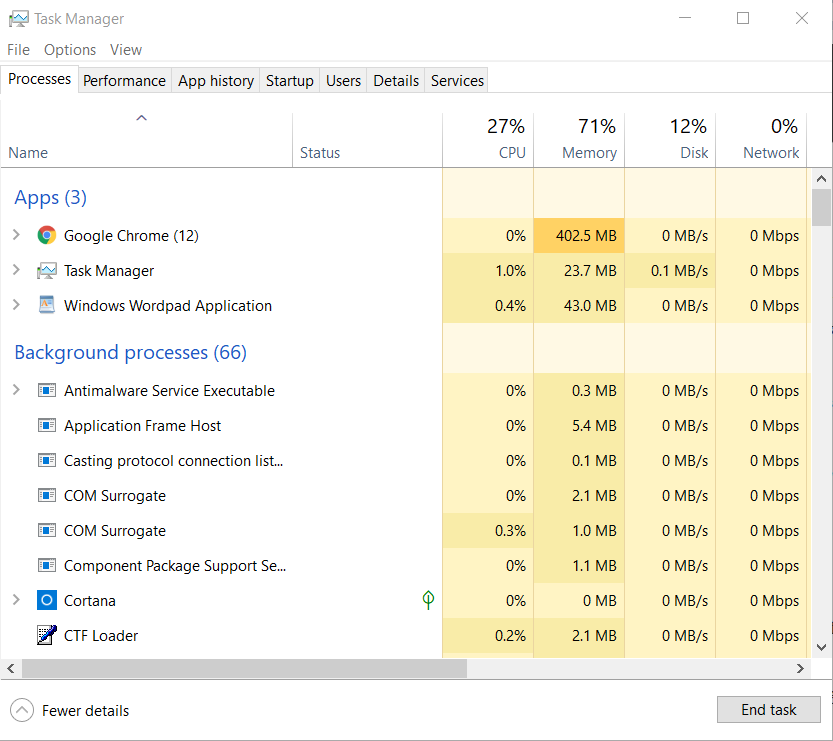Click the End task button
This screenshot has height=741, width=833.
[x=769, y=710]
